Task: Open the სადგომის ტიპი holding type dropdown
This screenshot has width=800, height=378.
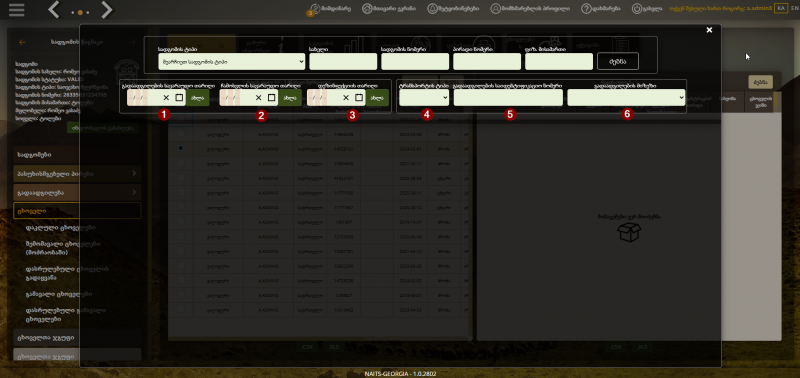Action: pos(232,62)
